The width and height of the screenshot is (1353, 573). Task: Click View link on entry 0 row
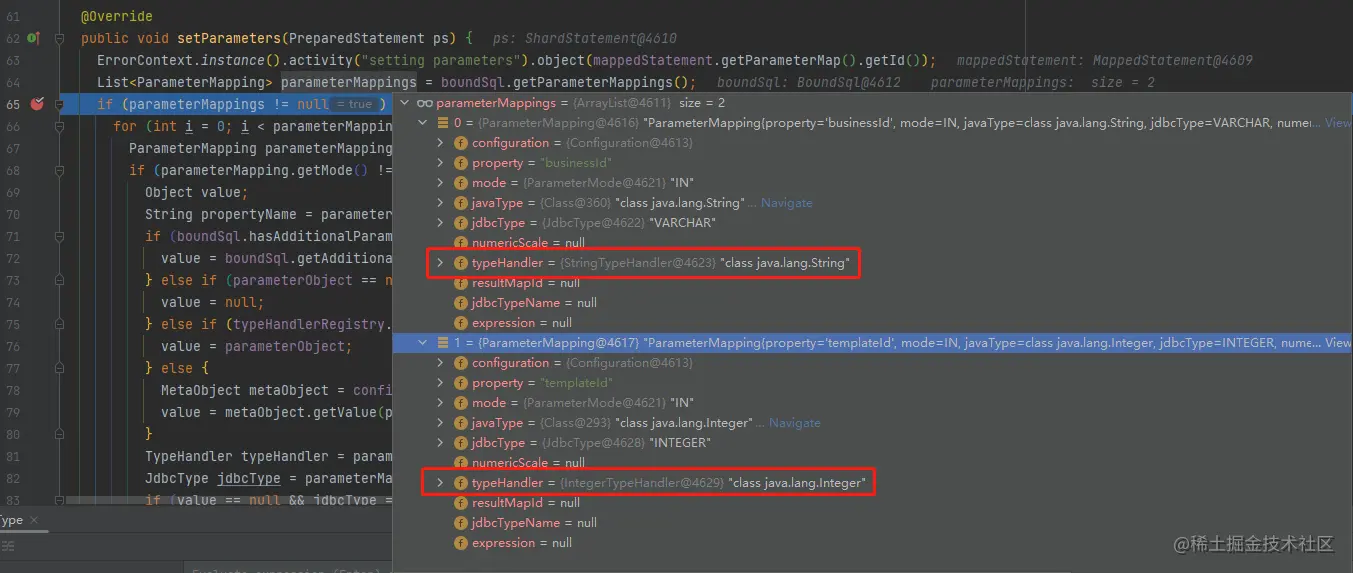point(1338,123)
